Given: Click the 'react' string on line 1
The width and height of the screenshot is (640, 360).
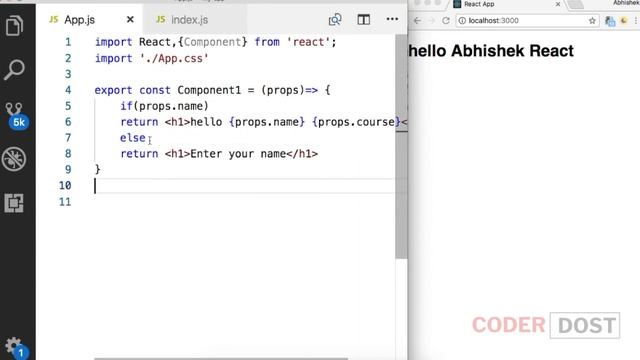Looking at the screenshot, I should tap(308, 42).
